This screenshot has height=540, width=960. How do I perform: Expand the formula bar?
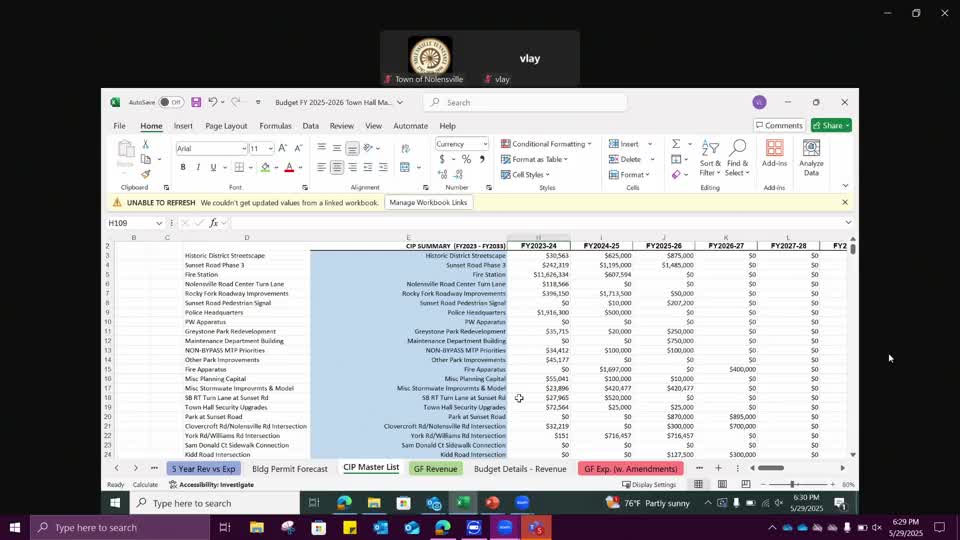848,223
